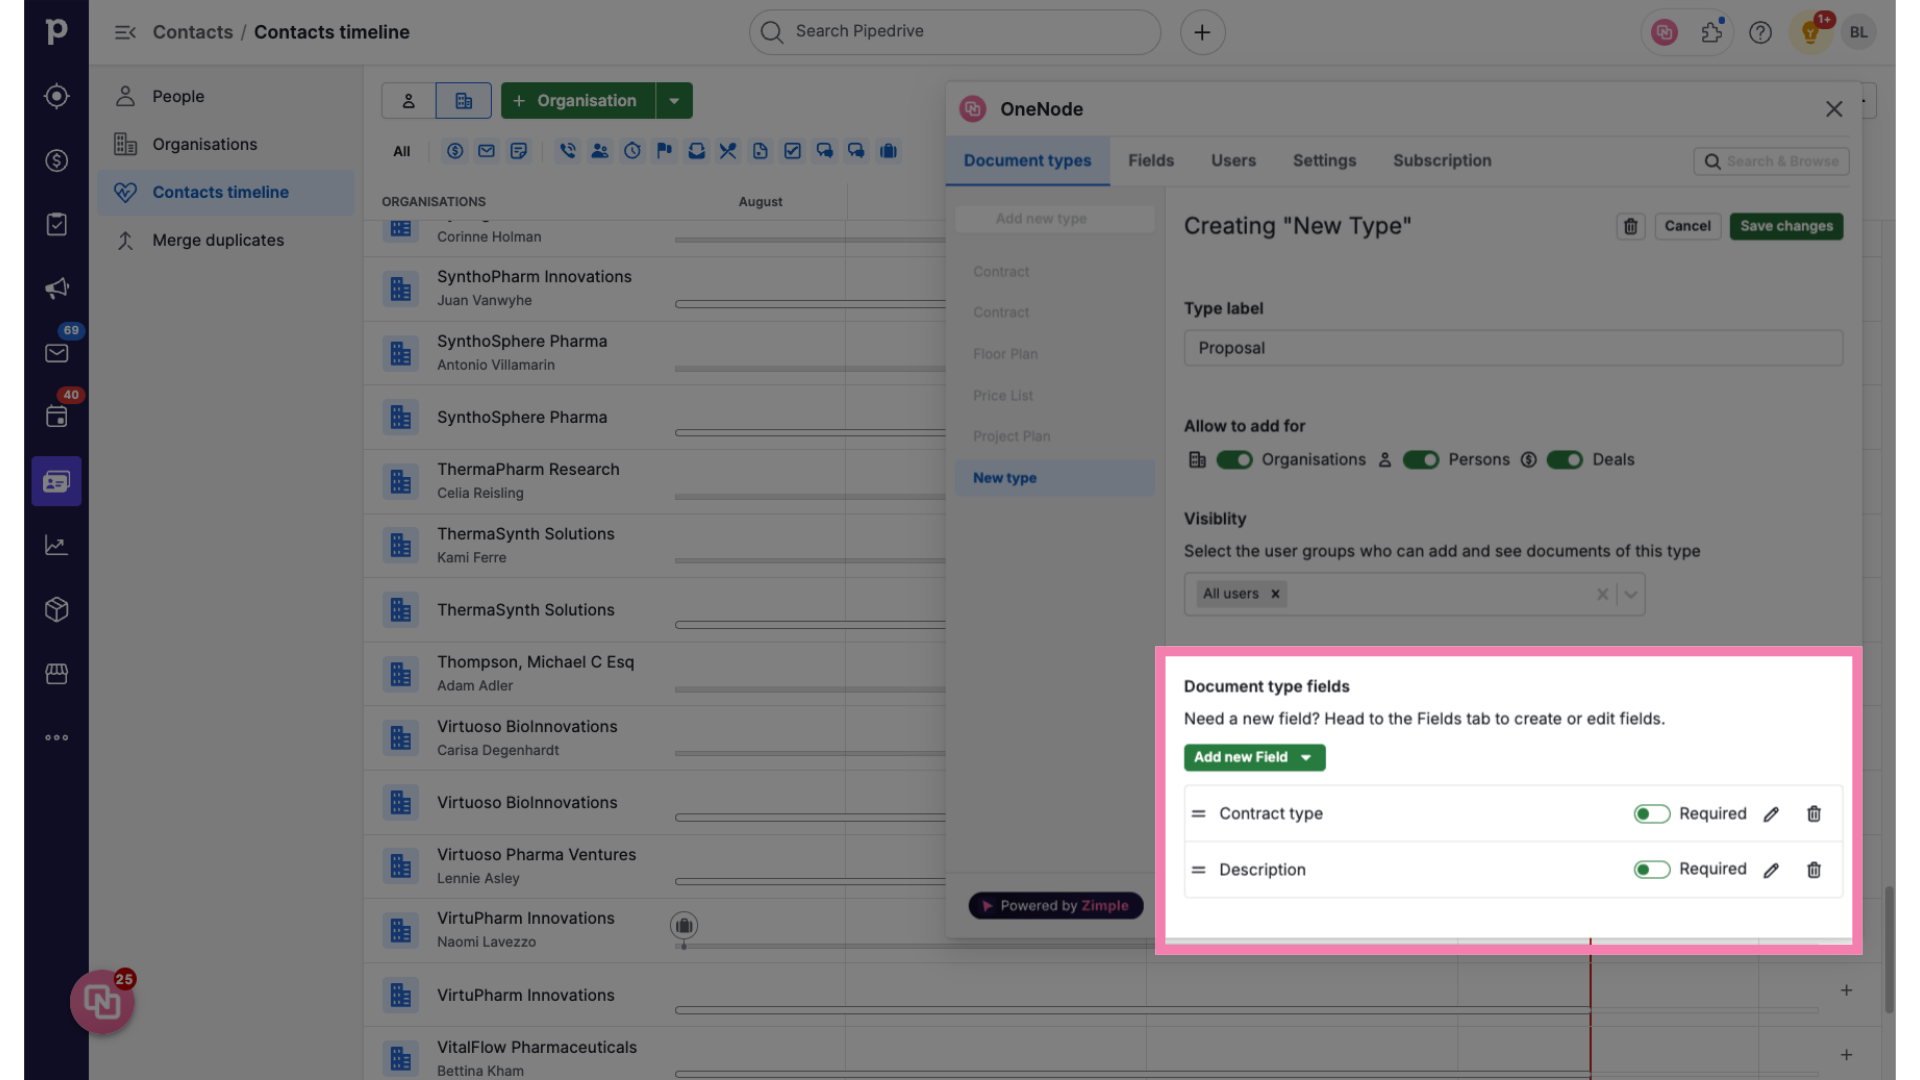Delete the Description field trash icon
This screenshot has height=1080, width=1920.
[x=1814, y=870]
